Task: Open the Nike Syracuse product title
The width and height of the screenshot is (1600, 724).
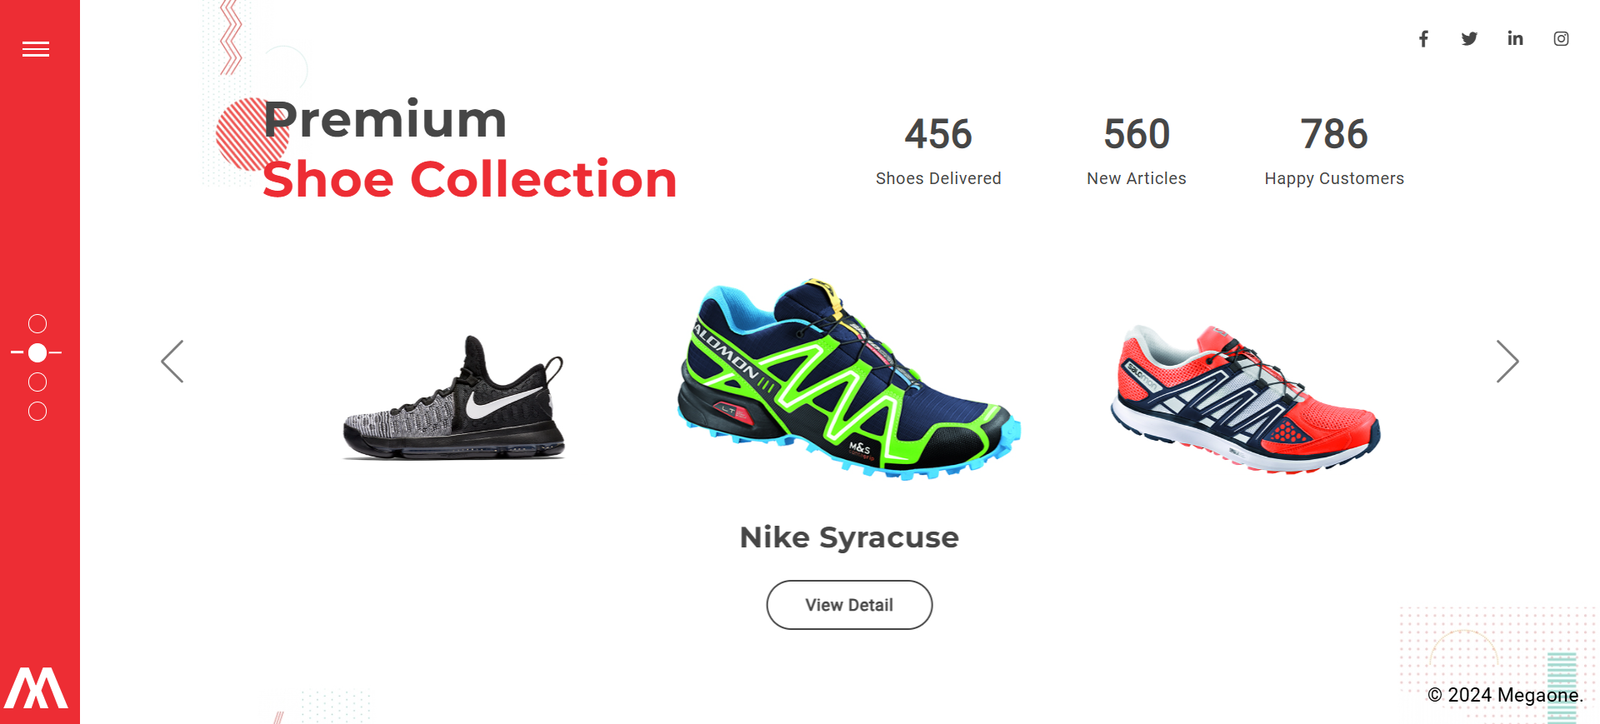Action: (x=849, y=537)
